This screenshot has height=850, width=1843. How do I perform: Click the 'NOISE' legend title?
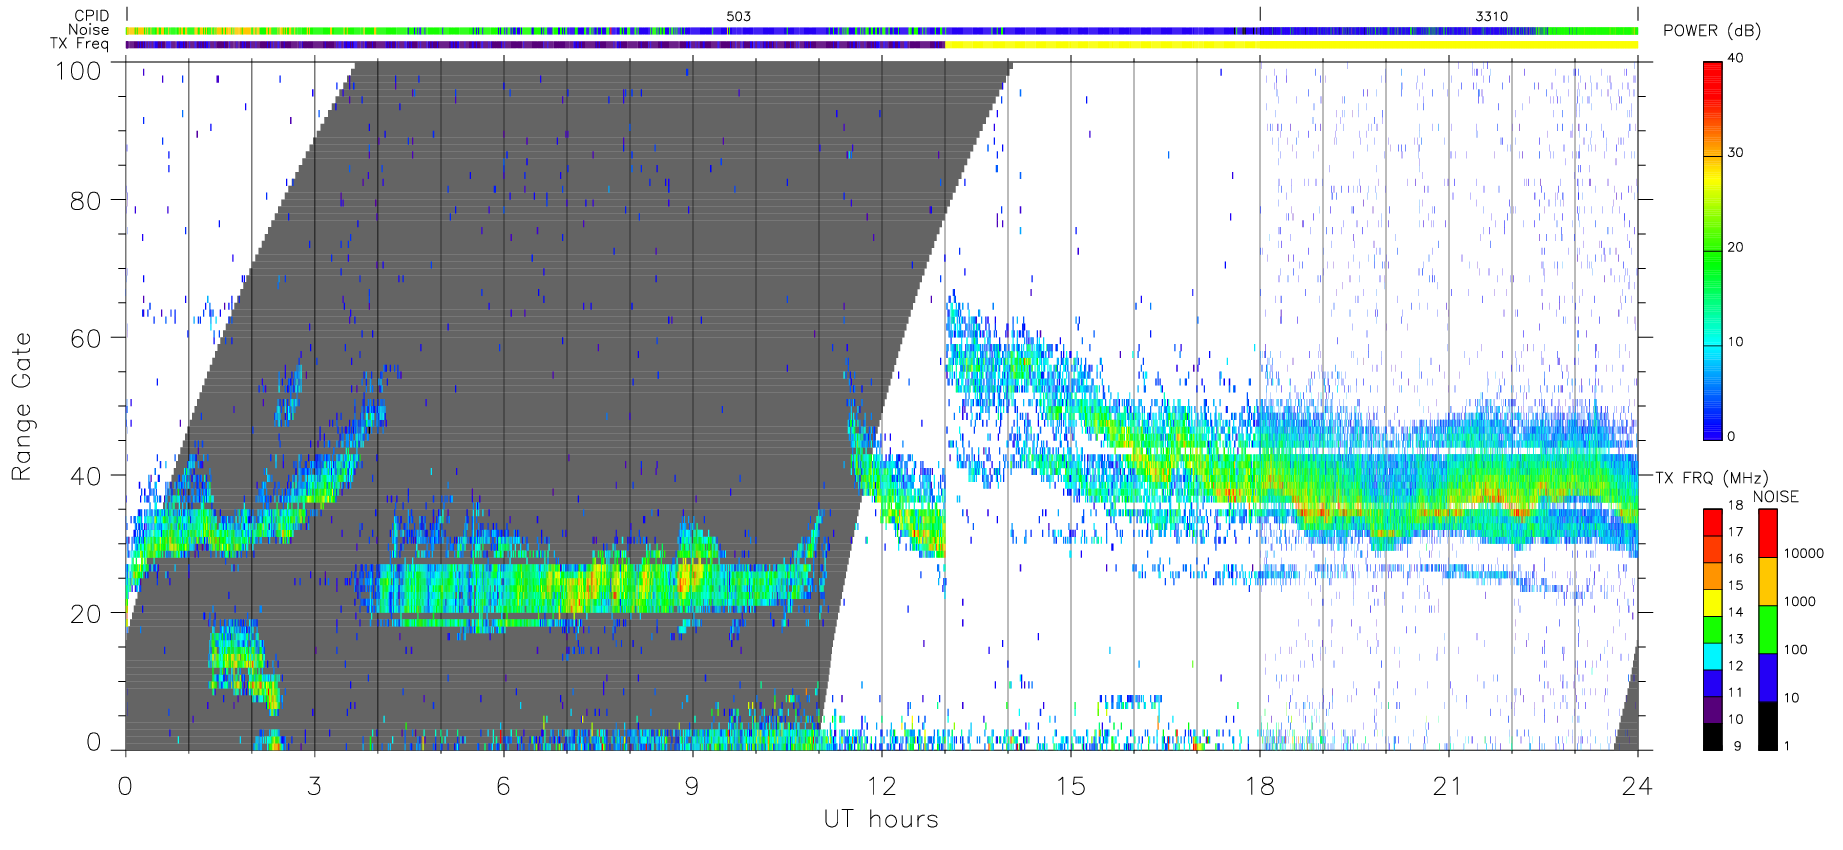point(1776,497)
